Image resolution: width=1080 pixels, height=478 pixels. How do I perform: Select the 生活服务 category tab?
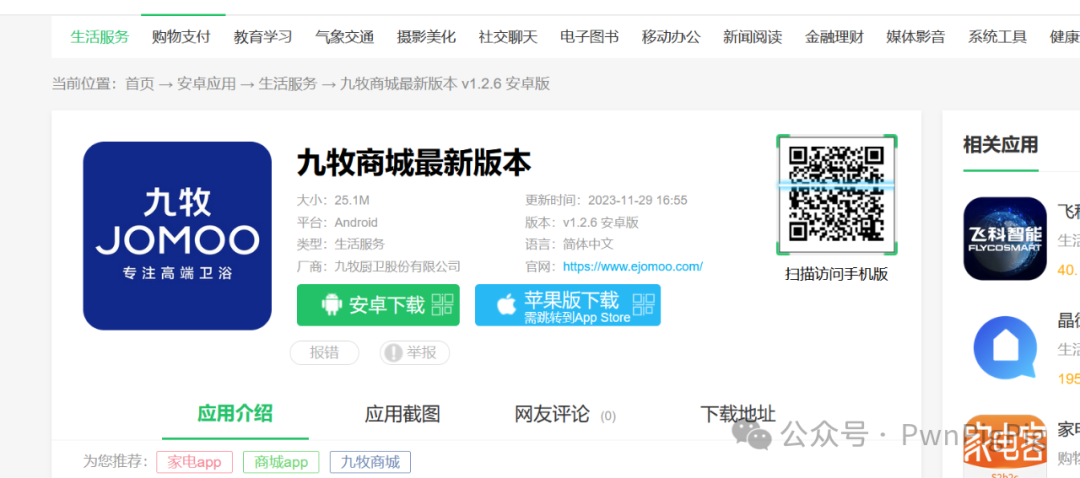coord(100,37)
